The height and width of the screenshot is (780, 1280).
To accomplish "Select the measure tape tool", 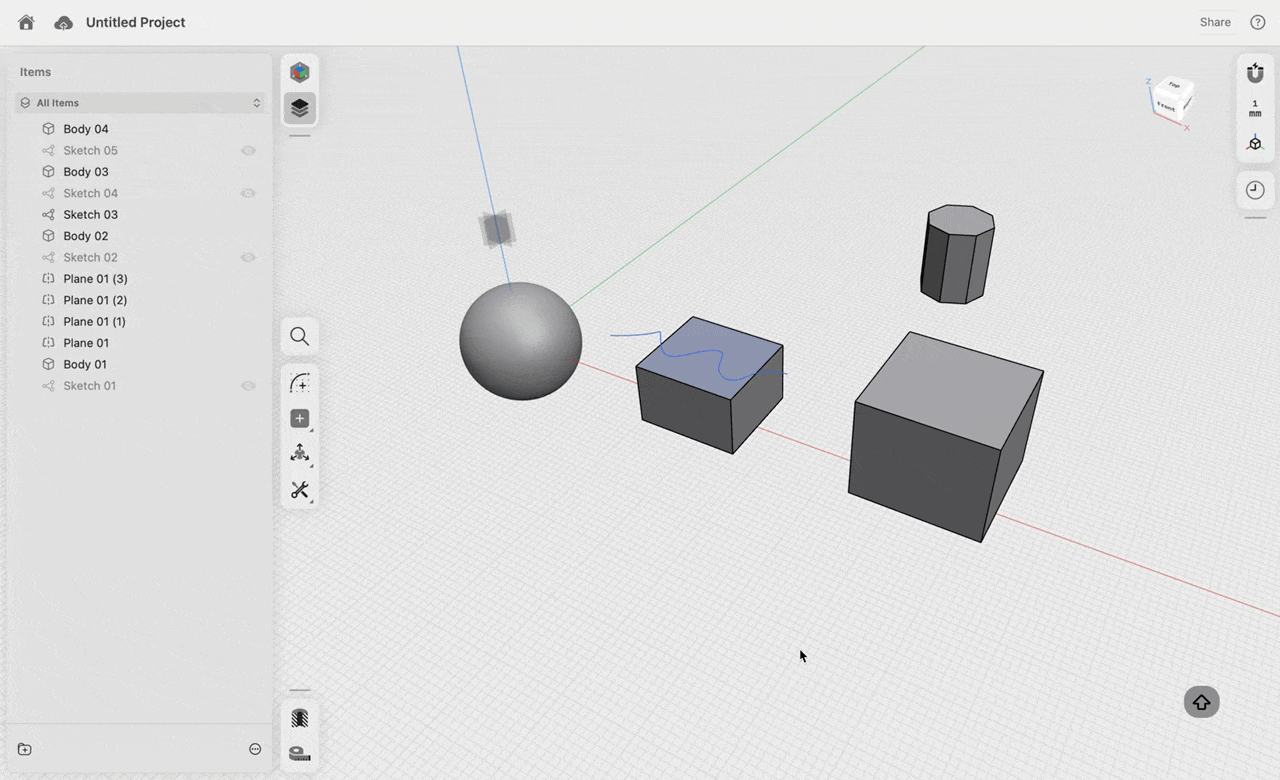I will tap(299, 753).
